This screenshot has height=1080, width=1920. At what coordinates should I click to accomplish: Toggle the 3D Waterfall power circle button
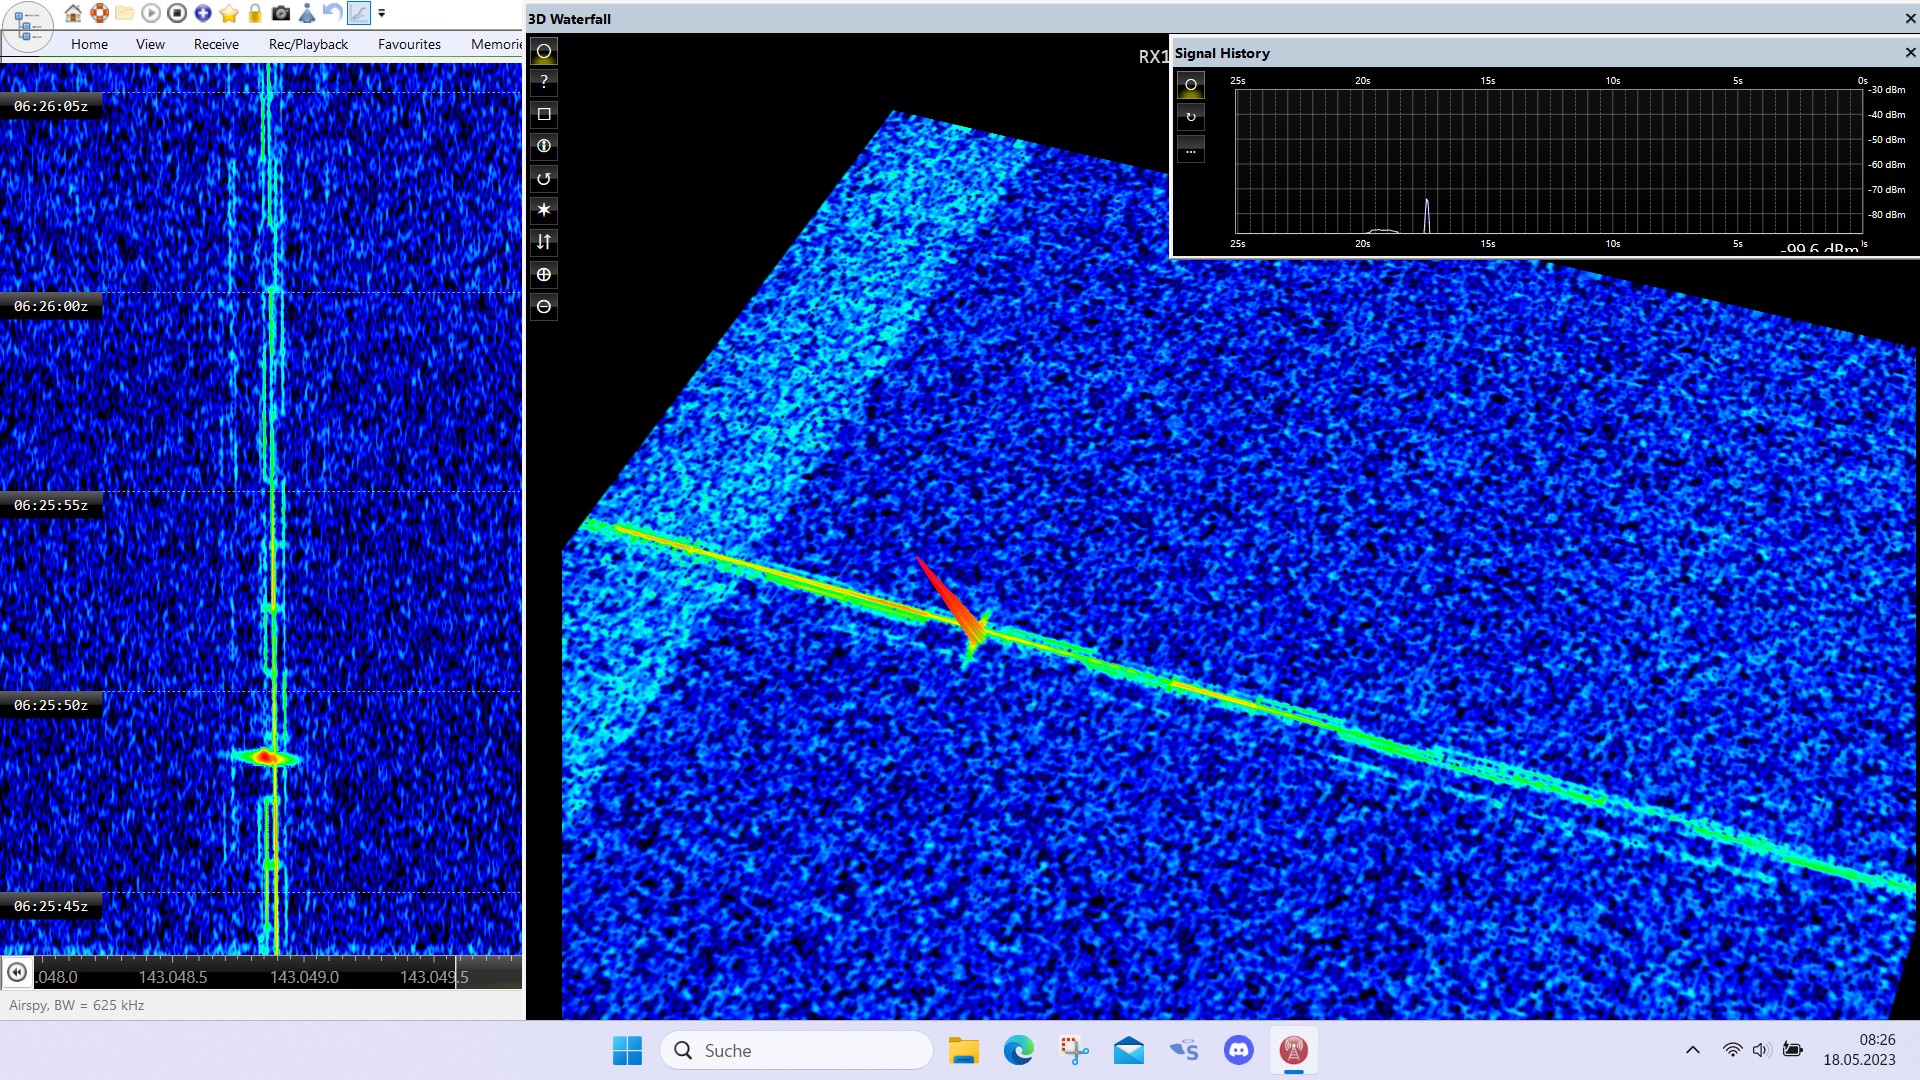click(544, 51)
